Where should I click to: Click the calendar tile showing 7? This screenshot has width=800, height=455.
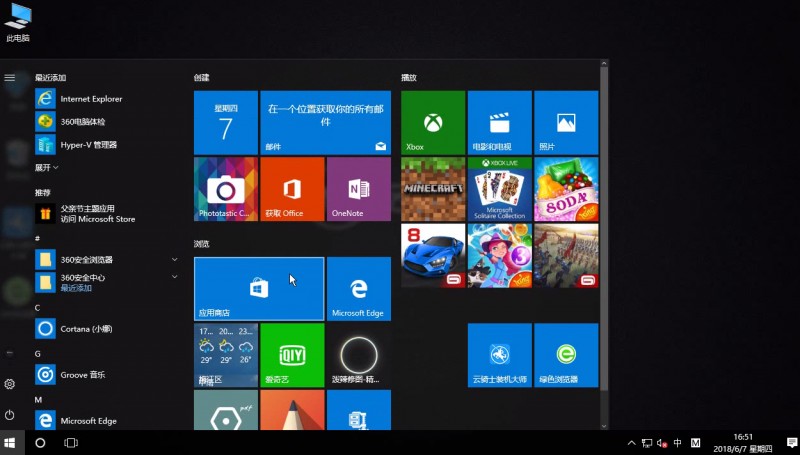(226, 122)
